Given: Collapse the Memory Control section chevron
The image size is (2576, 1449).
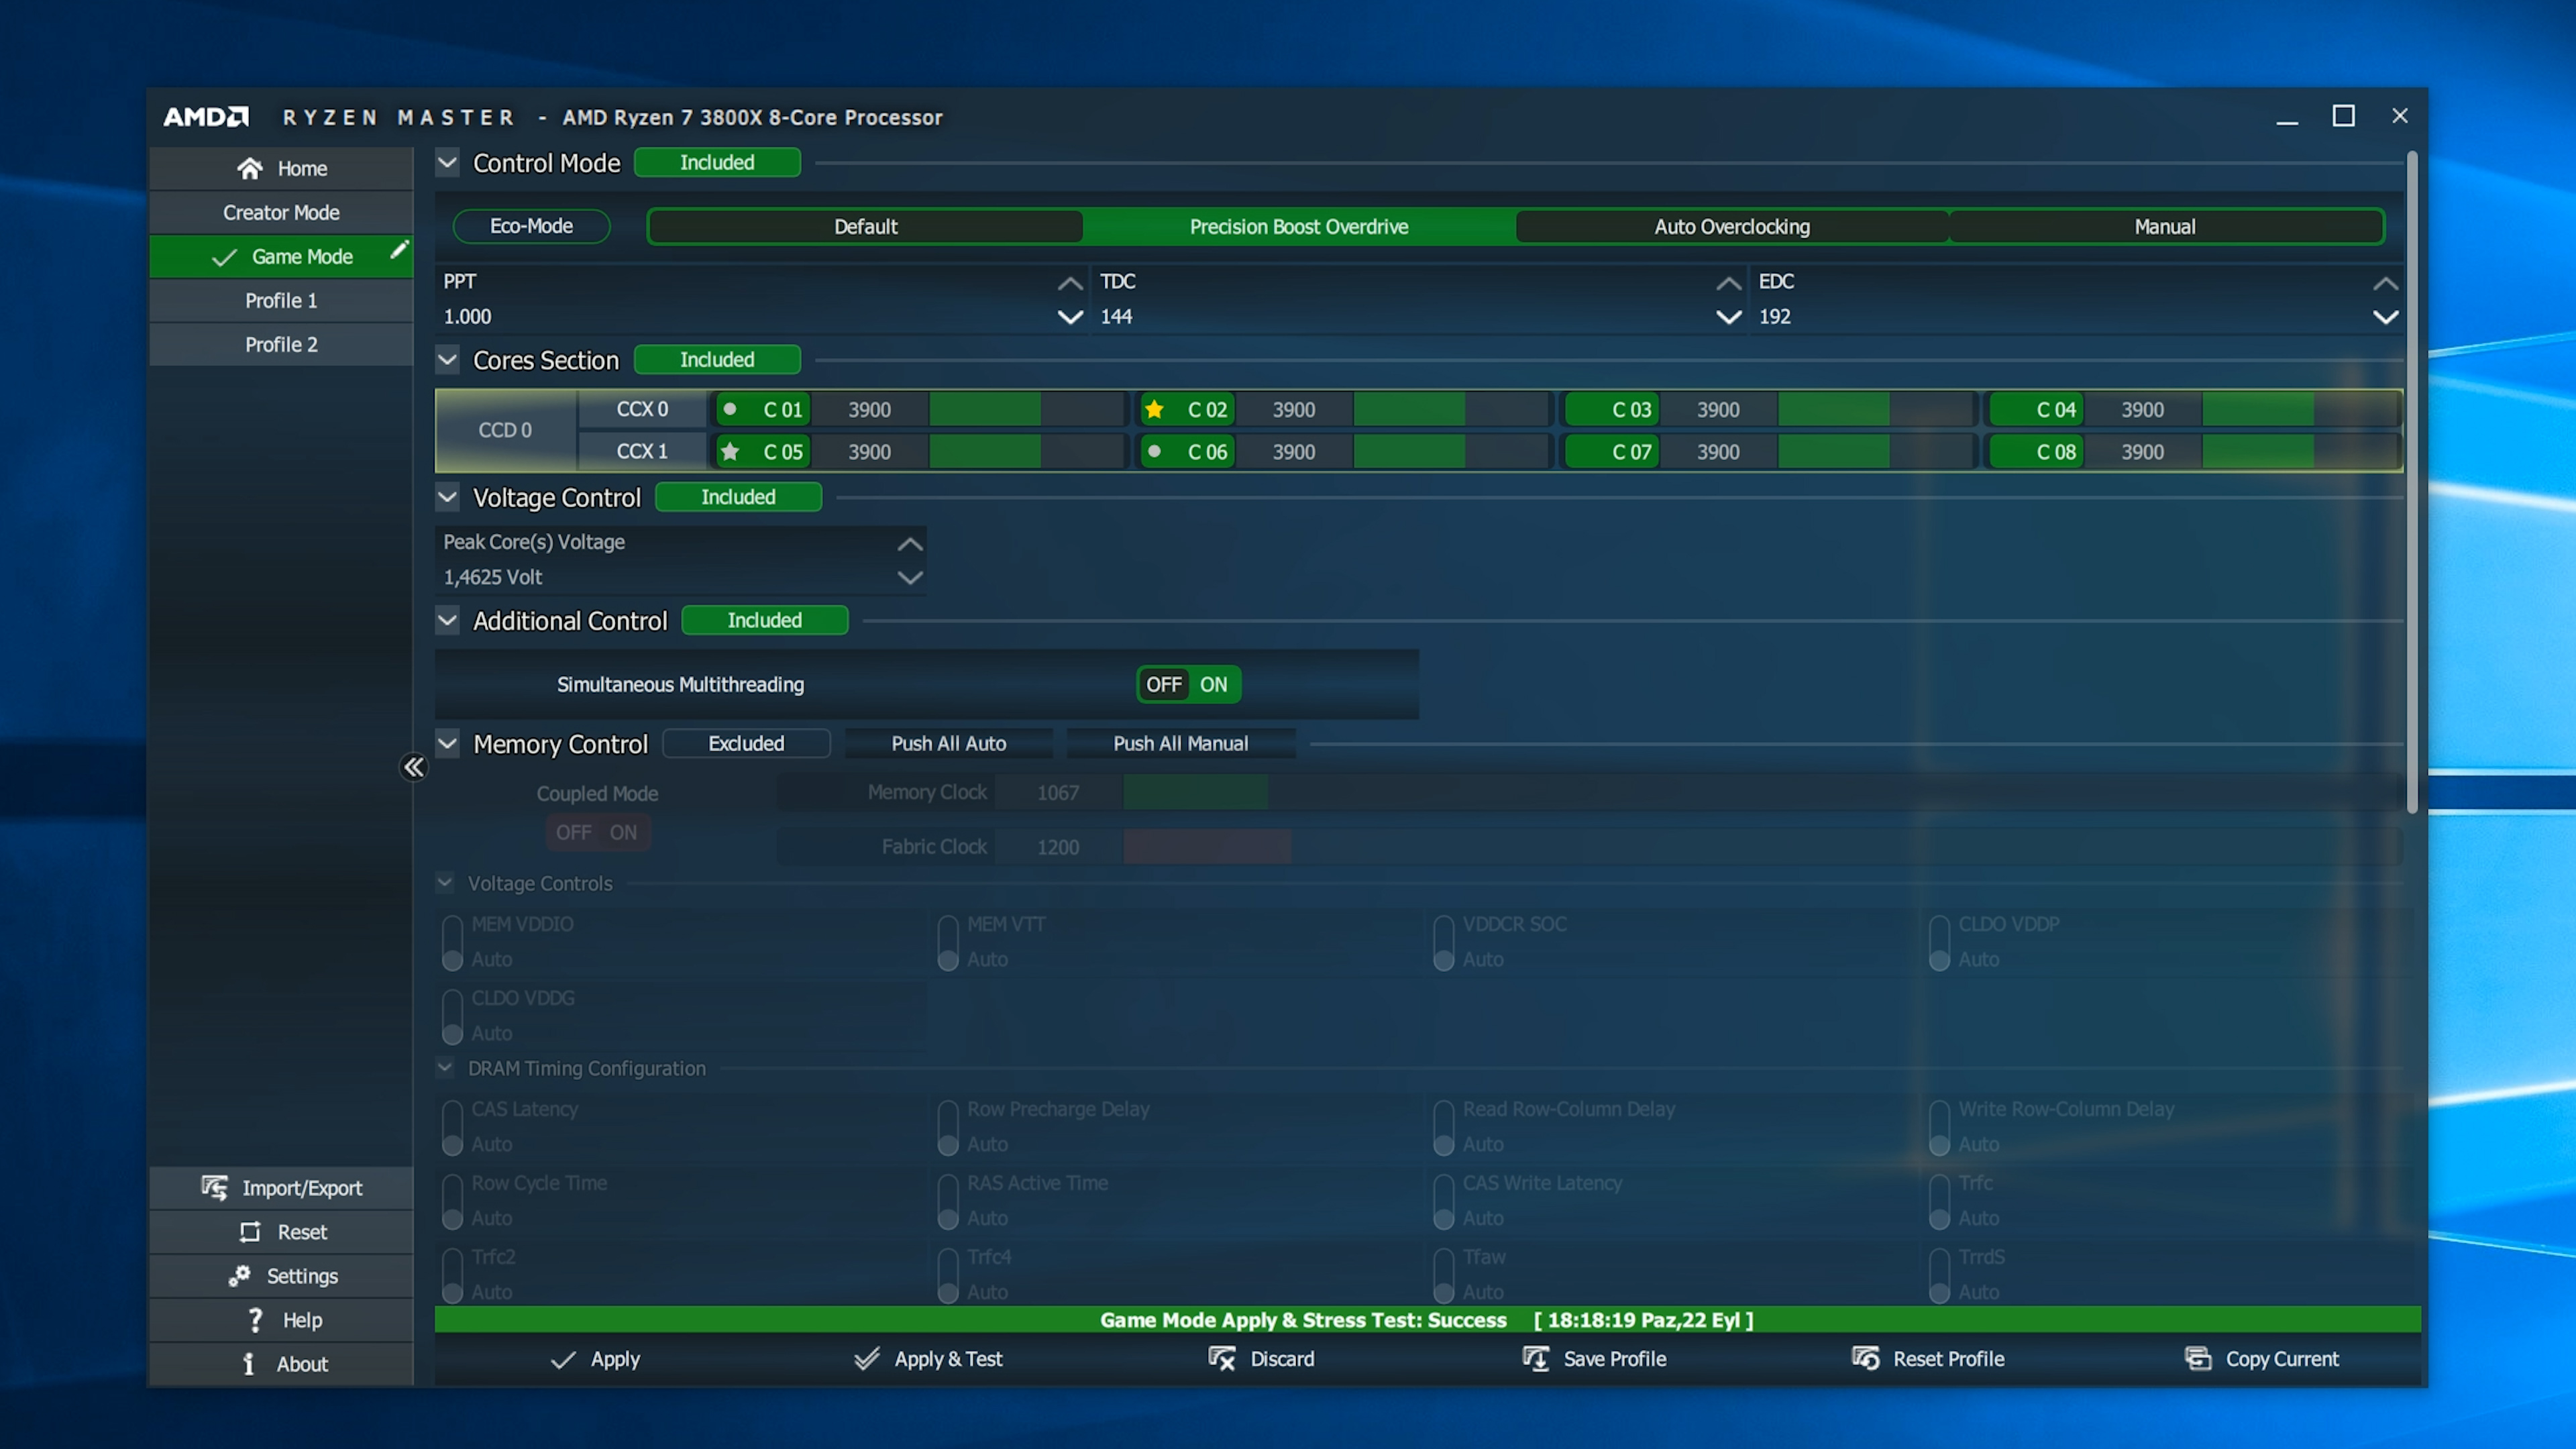Looking at the screenshot, I should tap(447, 743).
